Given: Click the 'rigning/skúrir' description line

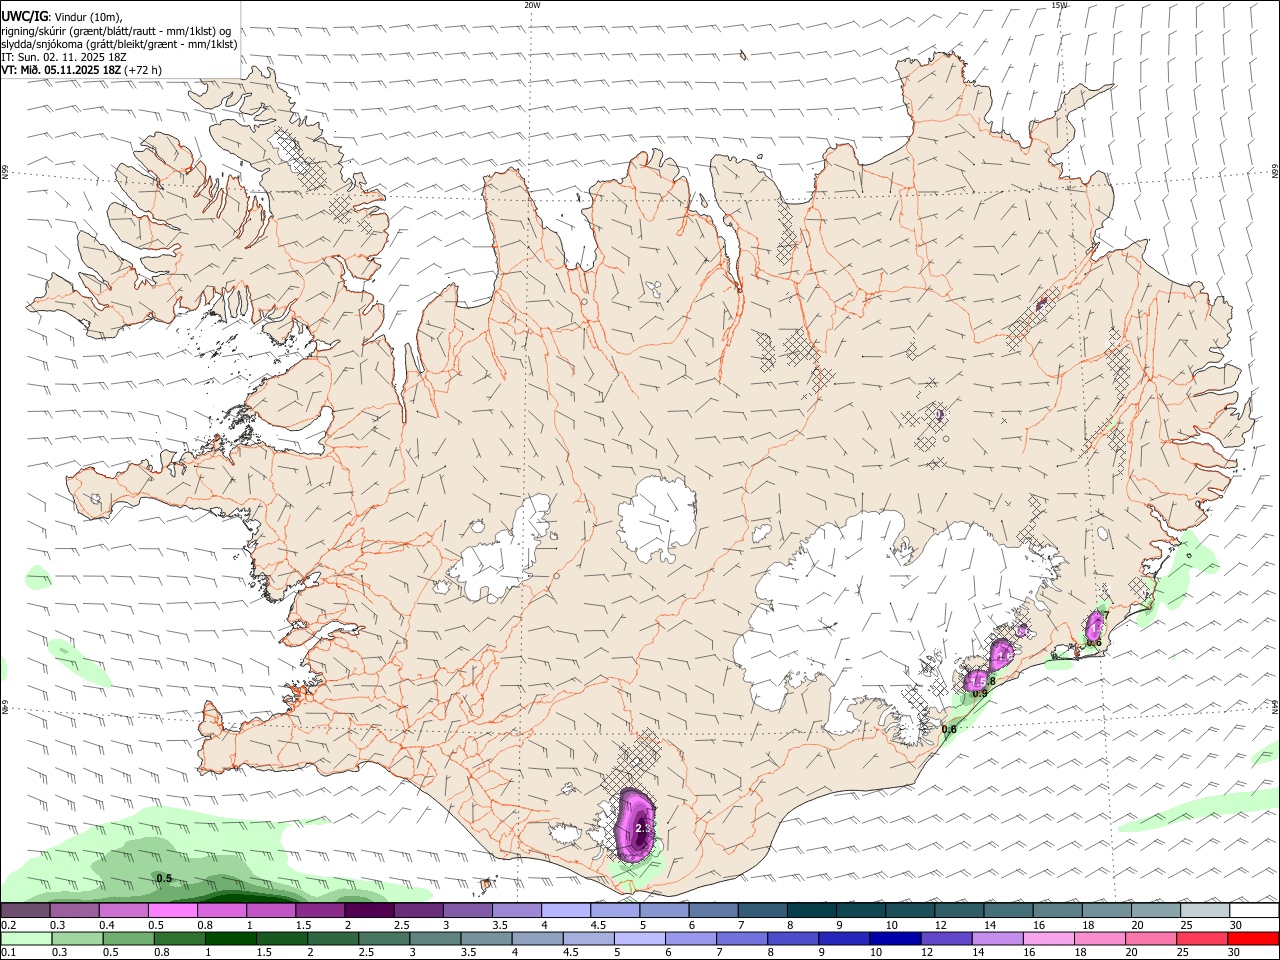Looking at the screenshot, I should click(x=116, y=31).
